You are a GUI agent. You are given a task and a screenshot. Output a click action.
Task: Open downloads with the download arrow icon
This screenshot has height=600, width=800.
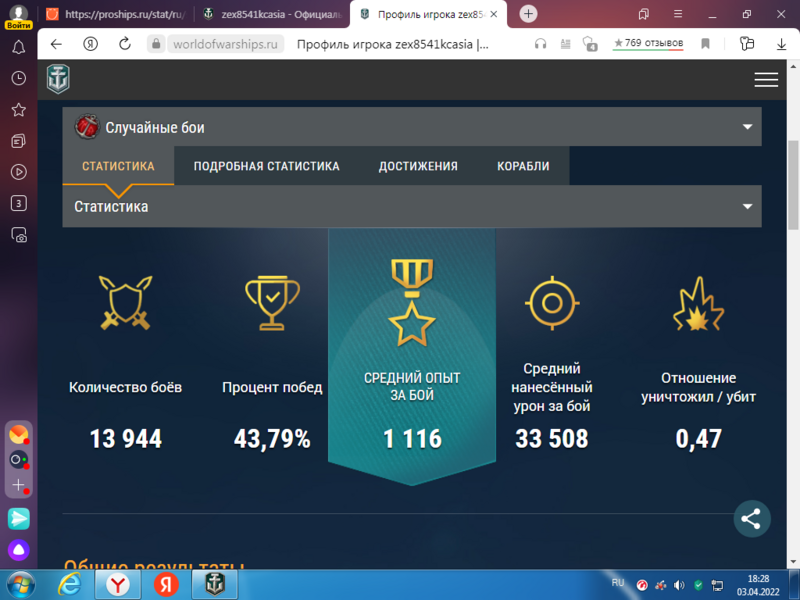click(x=781, y=44)
